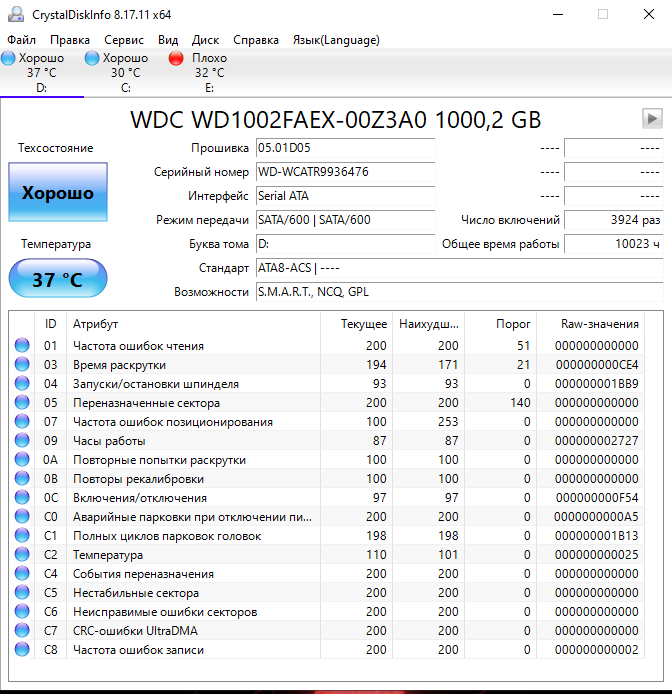Viewport: 672px width, 694px height.
Task: Click the Raw-значения column header
Action: pos(591,324)
